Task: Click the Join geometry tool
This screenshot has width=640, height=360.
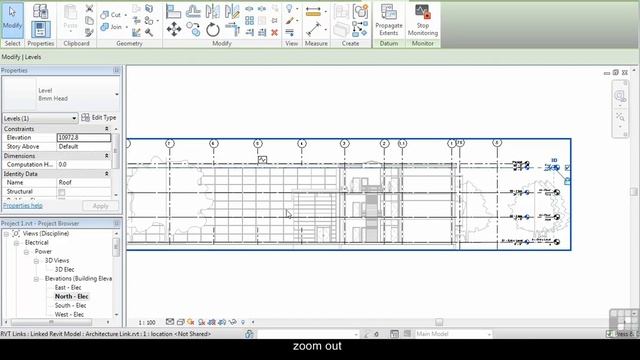Action: [x=111, y=27]
